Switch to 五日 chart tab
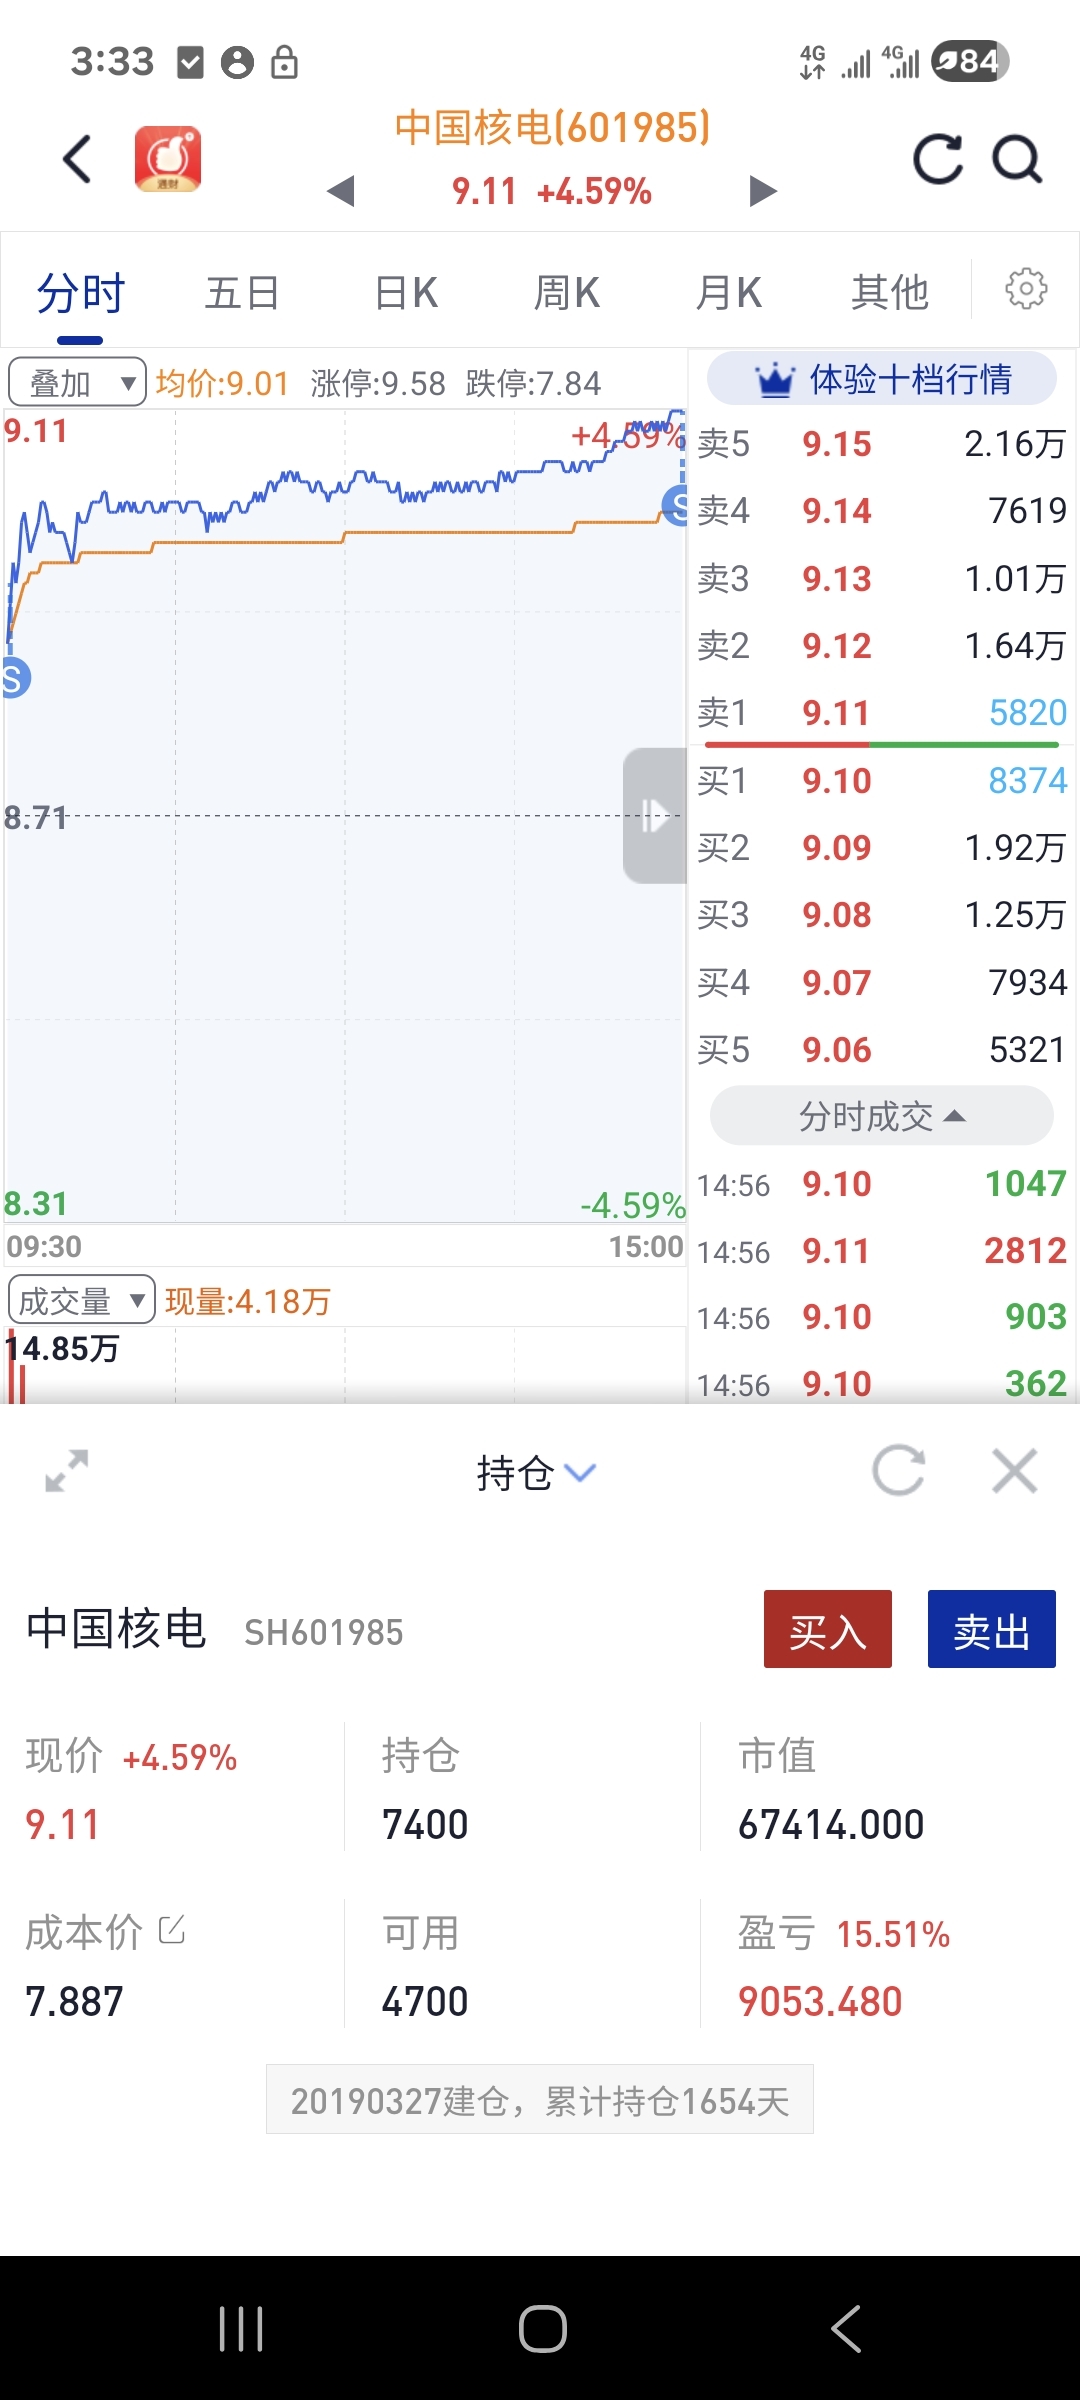 coord(242,293)
